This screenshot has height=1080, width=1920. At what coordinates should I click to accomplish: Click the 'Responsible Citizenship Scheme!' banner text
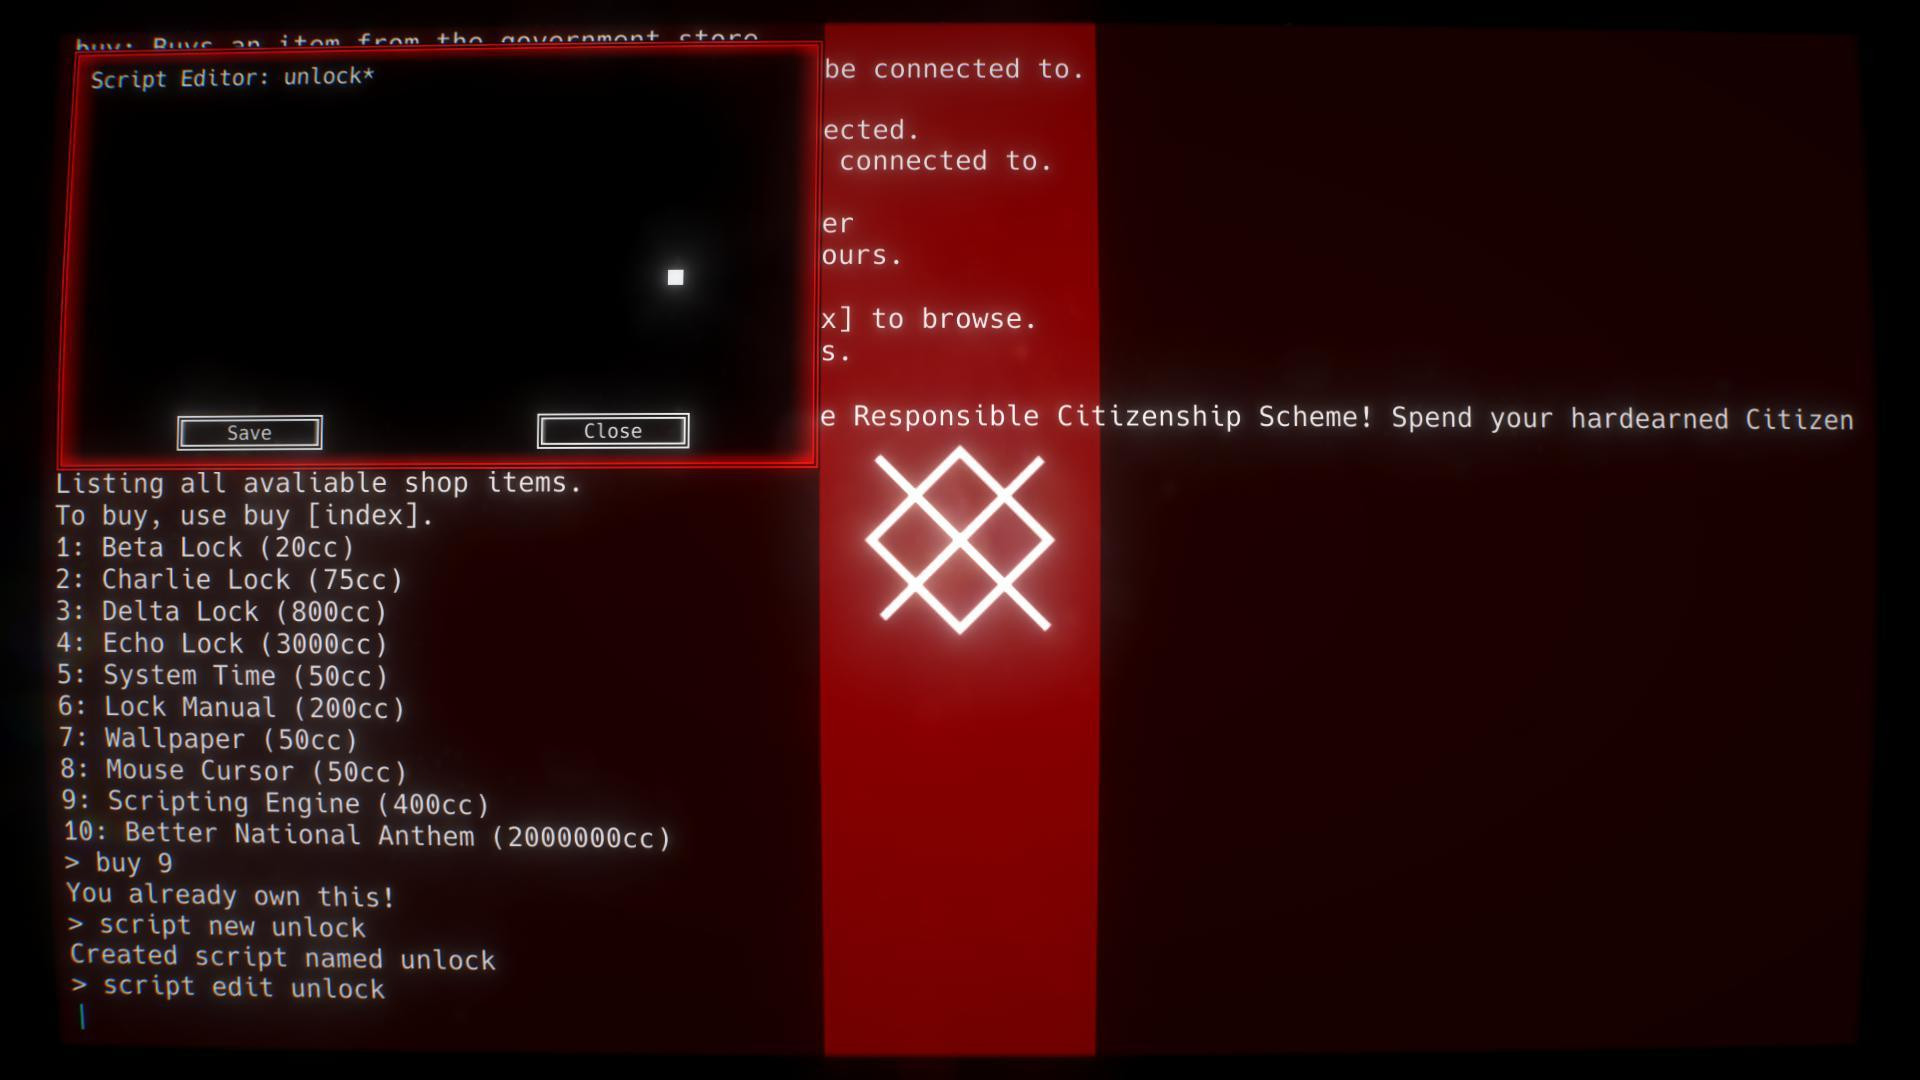(1113, 416)
